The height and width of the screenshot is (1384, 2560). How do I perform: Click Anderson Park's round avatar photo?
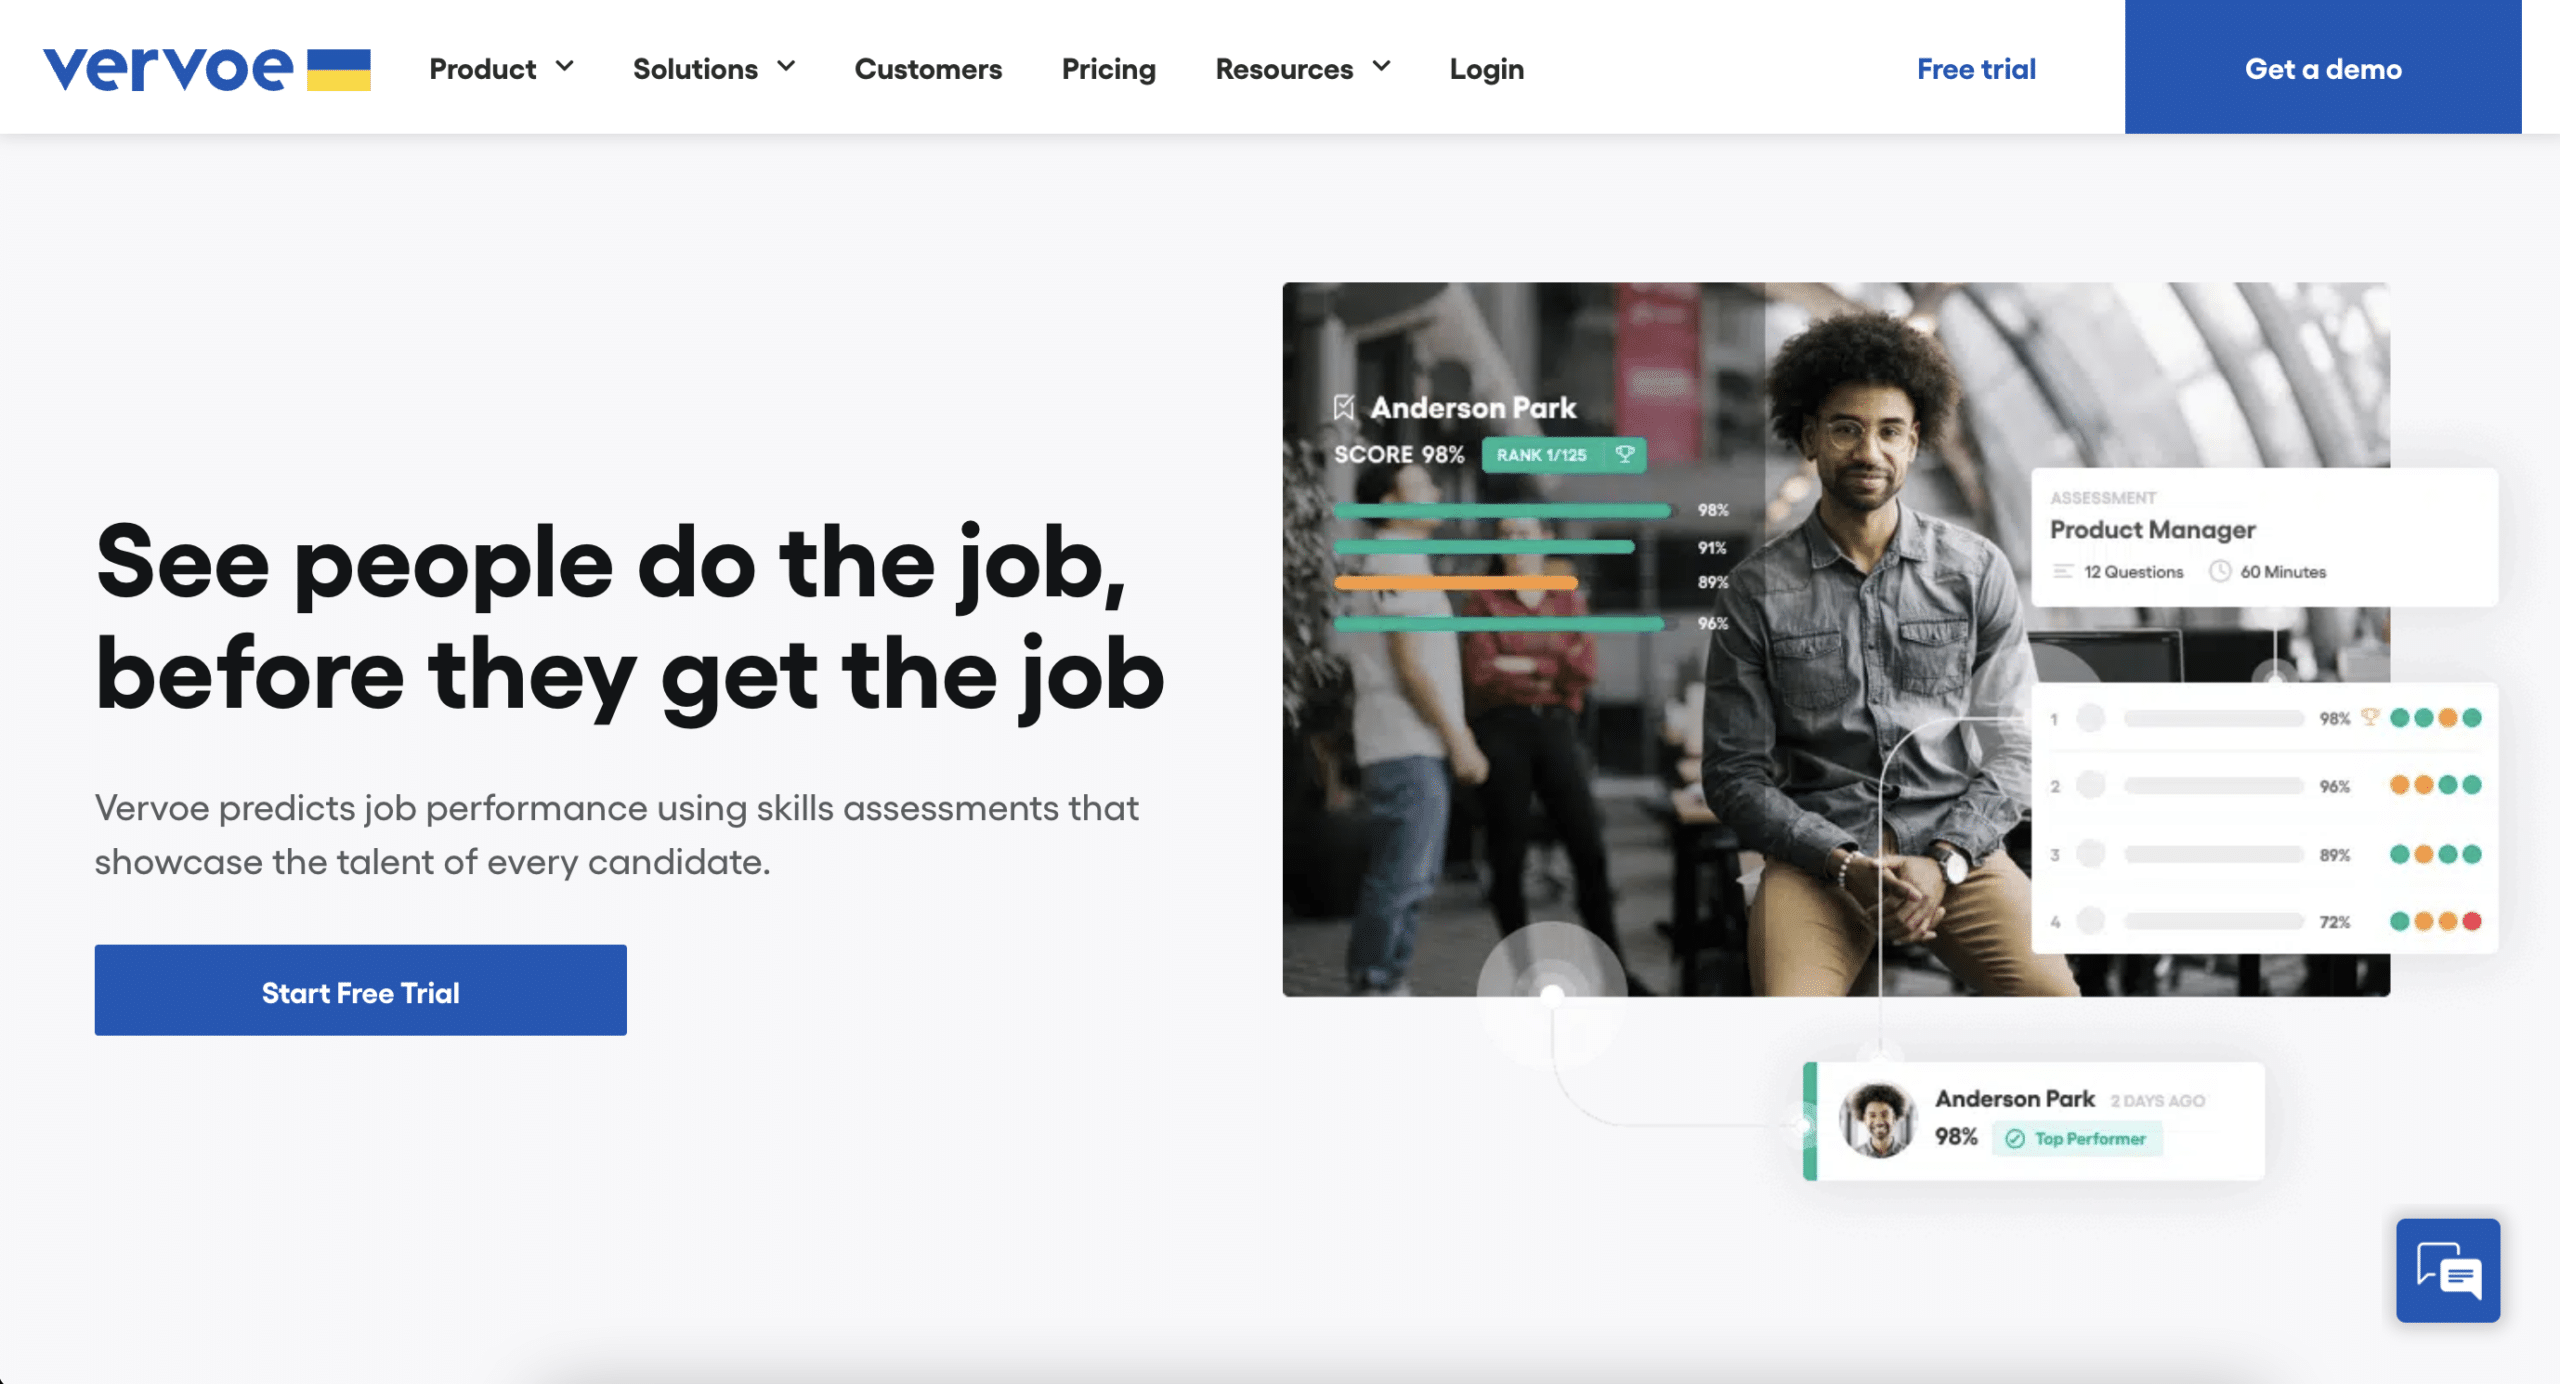point(1877,1120)
